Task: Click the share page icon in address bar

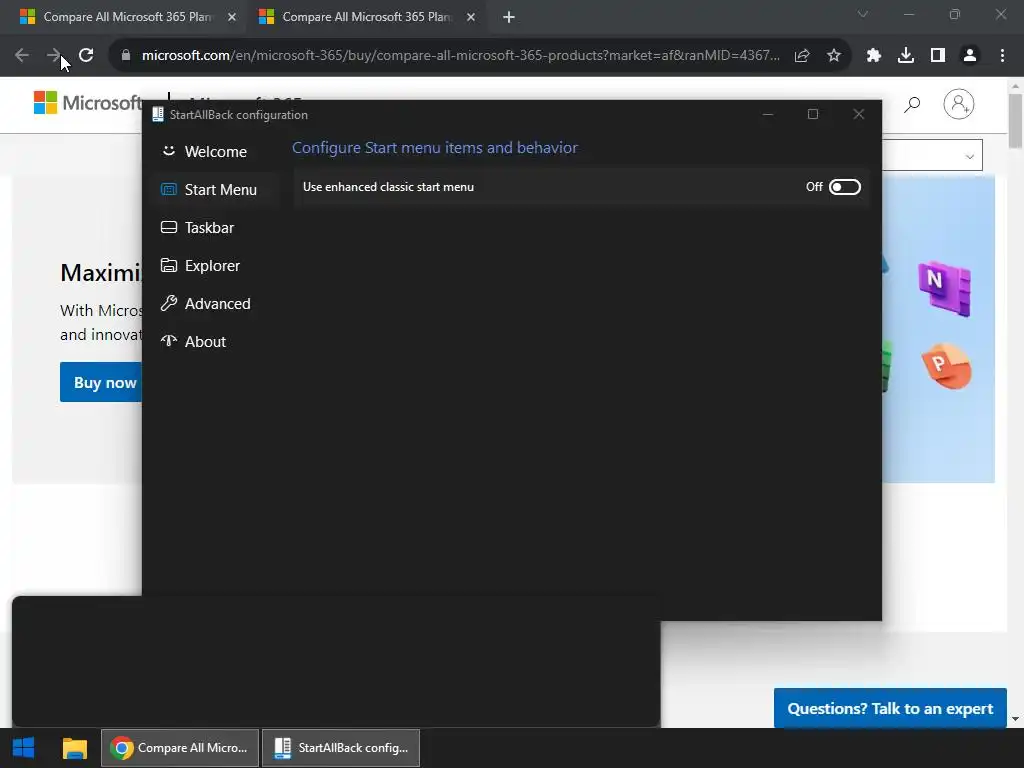Action: pyautogui.click(x=802, y=56)
